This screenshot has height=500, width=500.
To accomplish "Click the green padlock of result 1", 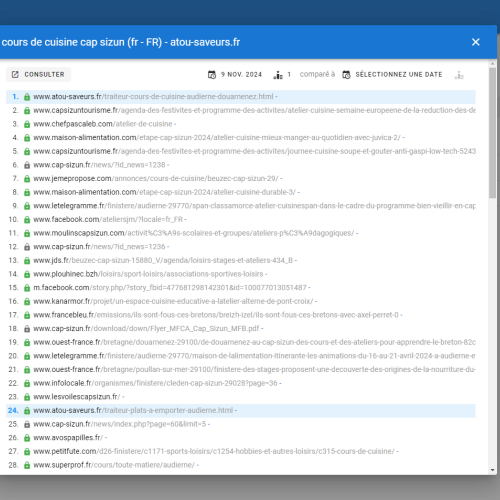I will [x=27, y=97].
